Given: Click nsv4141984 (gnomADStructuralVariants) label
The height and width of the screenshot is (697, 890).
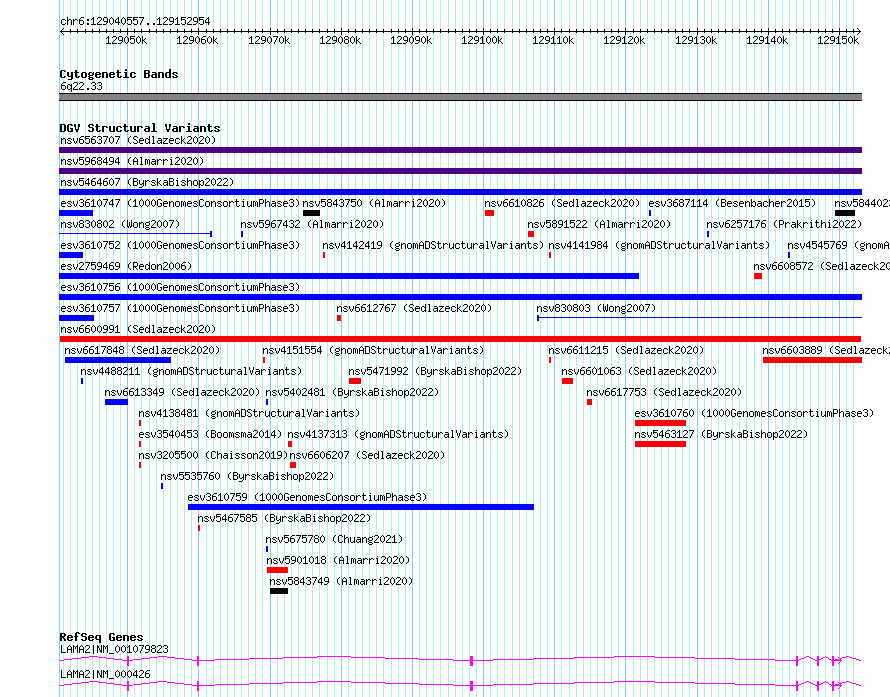Looking at the screenshot, I should [x=659, y=245].
